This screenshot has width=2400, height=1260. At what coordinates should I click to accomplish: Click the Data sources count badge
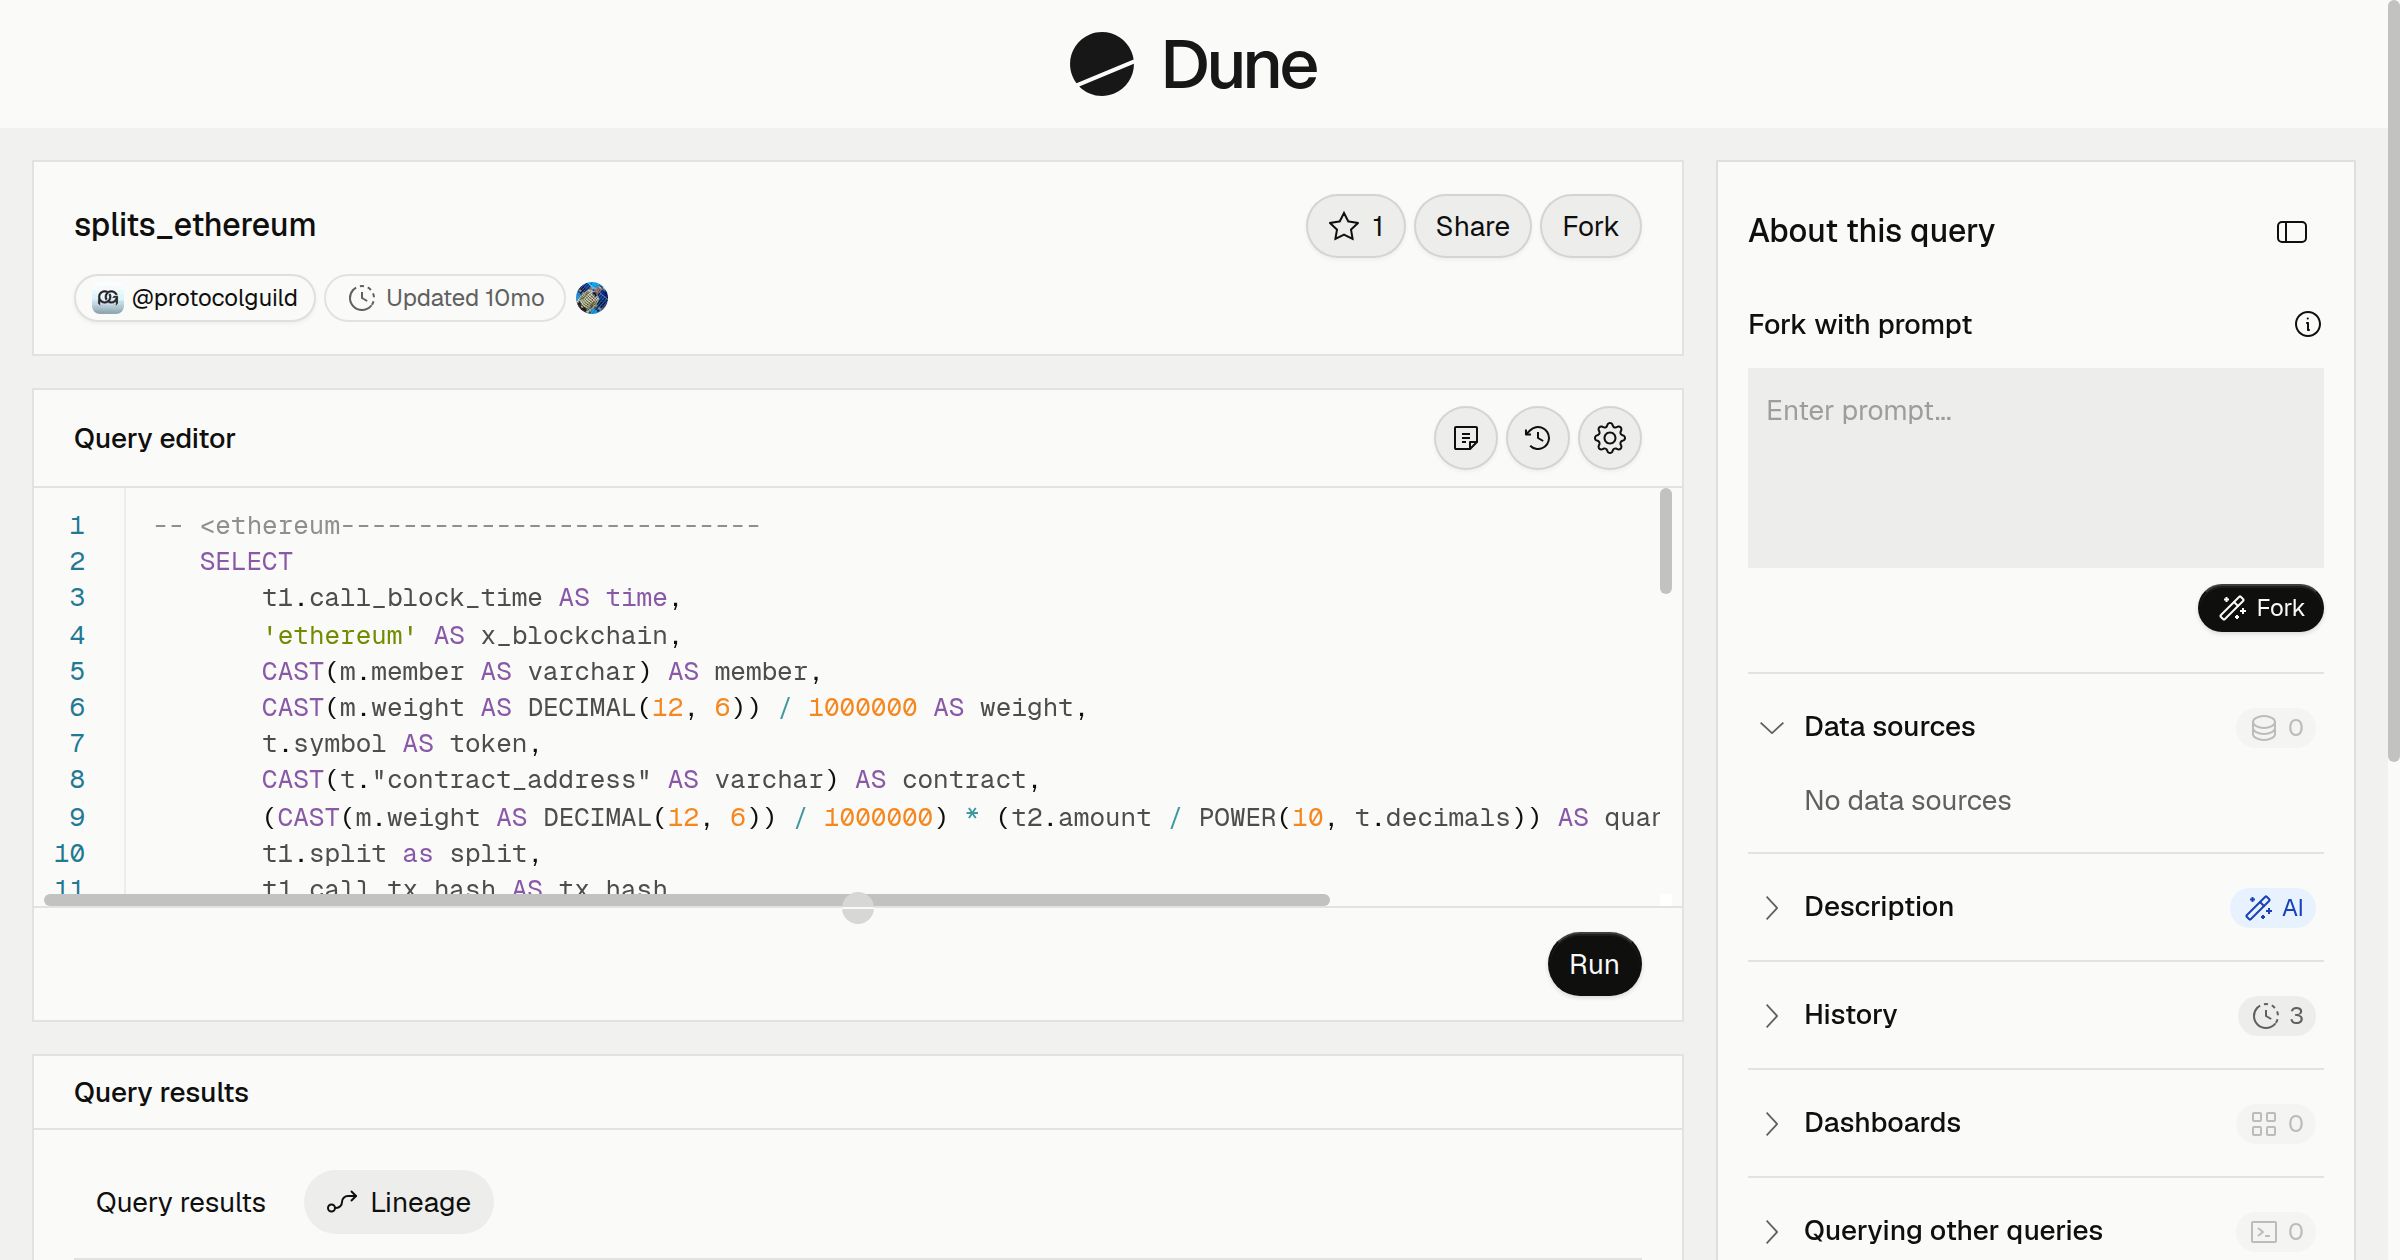2276,727
